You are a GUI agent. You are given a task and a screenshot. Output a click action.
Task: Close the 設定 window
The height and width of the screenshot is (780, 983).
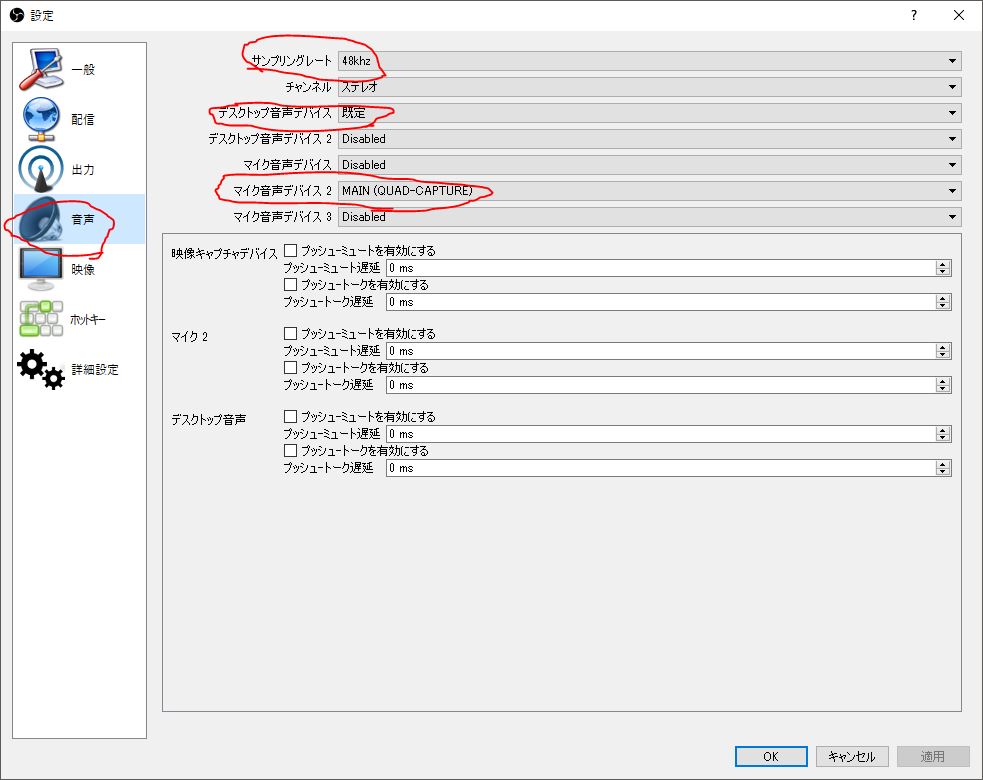pos(959,15)
